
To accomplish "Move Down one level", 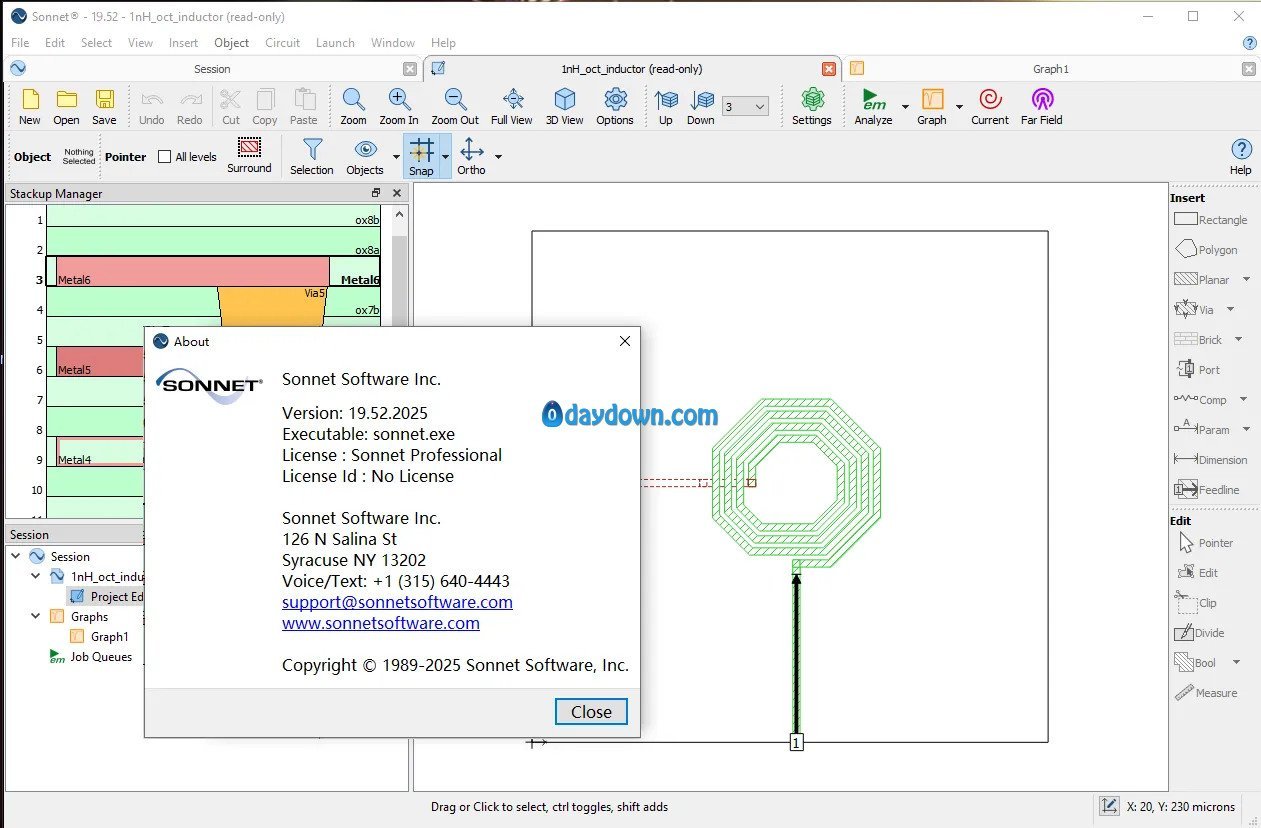I will coord(701,106).
